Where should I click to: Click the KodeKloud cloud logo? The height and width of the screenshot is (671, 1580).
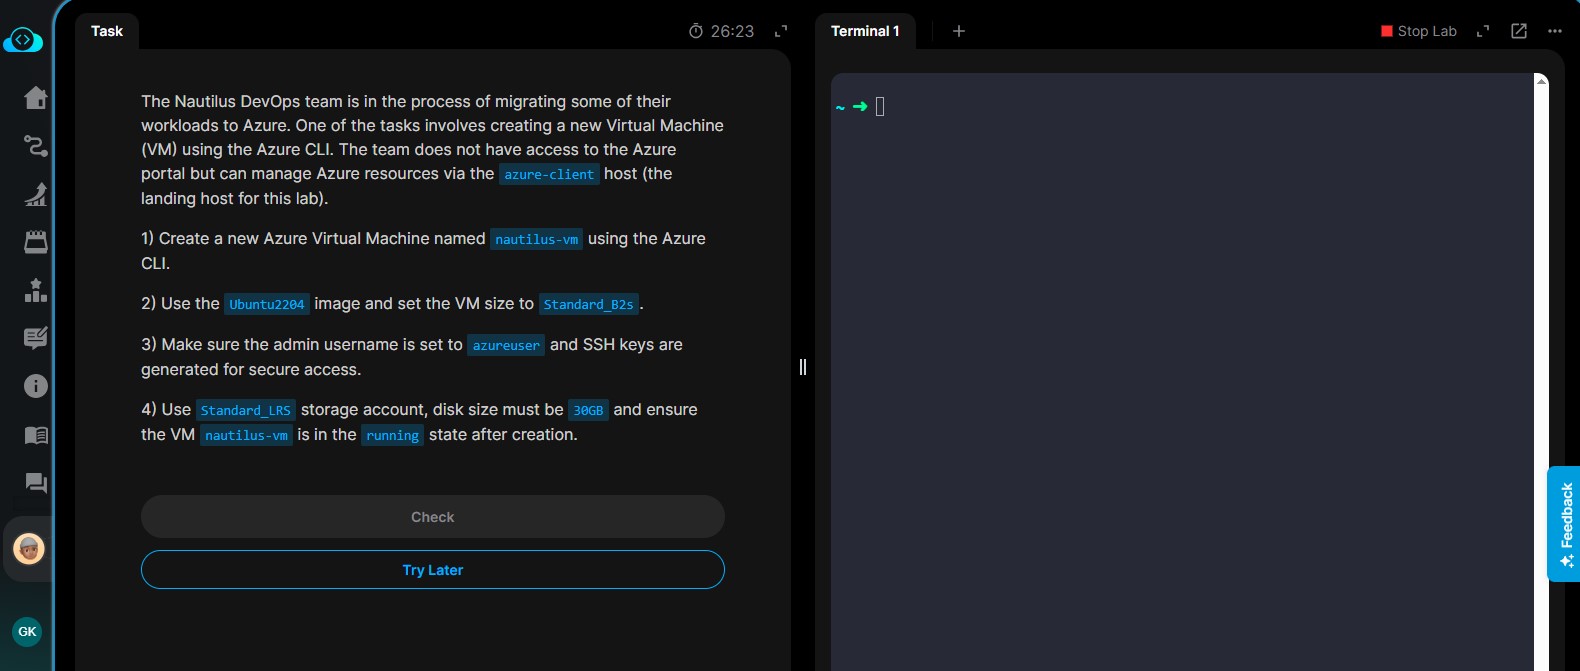(23, 41)
